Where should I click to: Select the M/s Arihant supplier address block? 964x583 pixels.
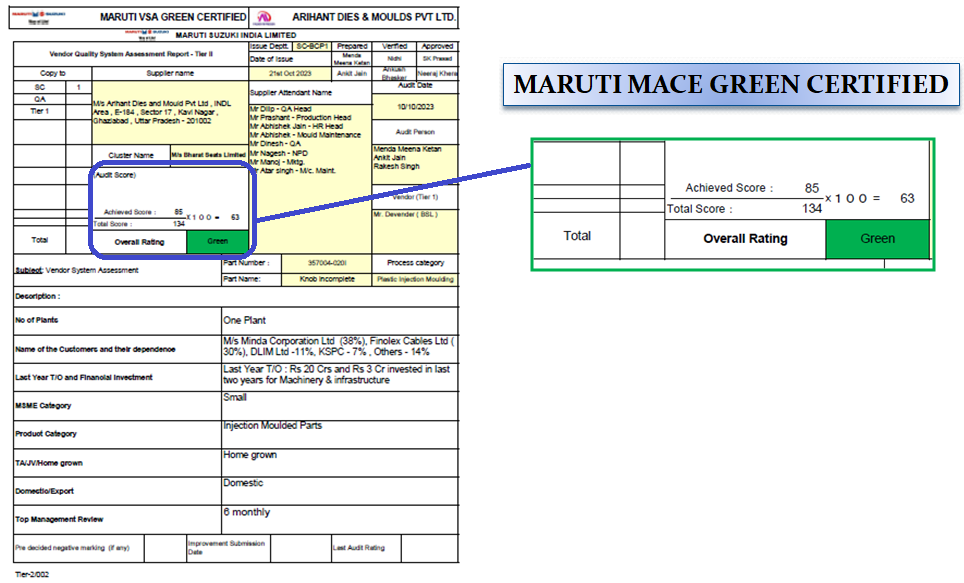pyautogui.click(x=162, y=112)
